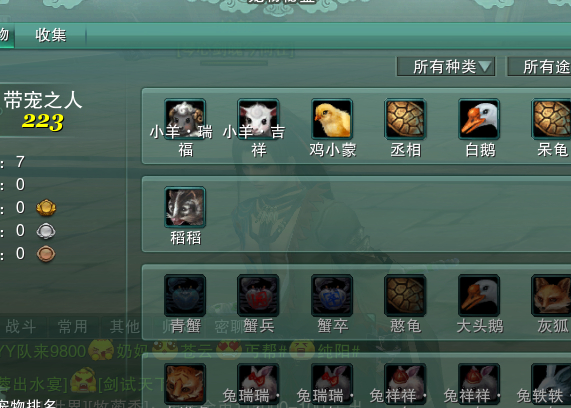Switch to the 常用 chat tab
The image size is (571, 408).
(x=73, y=327)
